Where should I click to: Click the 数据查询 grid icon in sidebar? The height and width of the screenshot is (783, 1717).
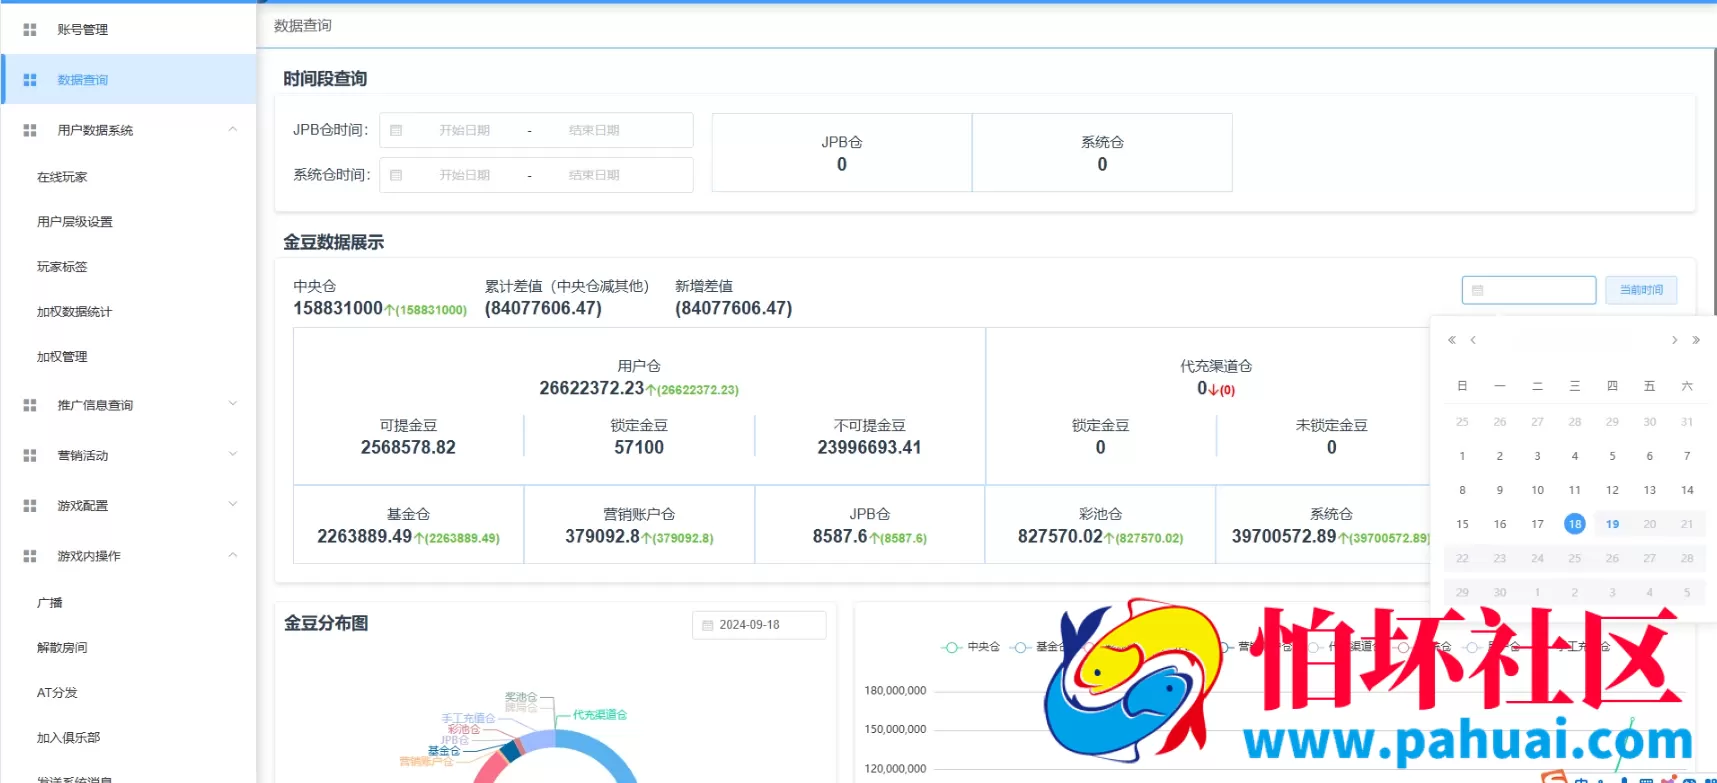point(30,80)
